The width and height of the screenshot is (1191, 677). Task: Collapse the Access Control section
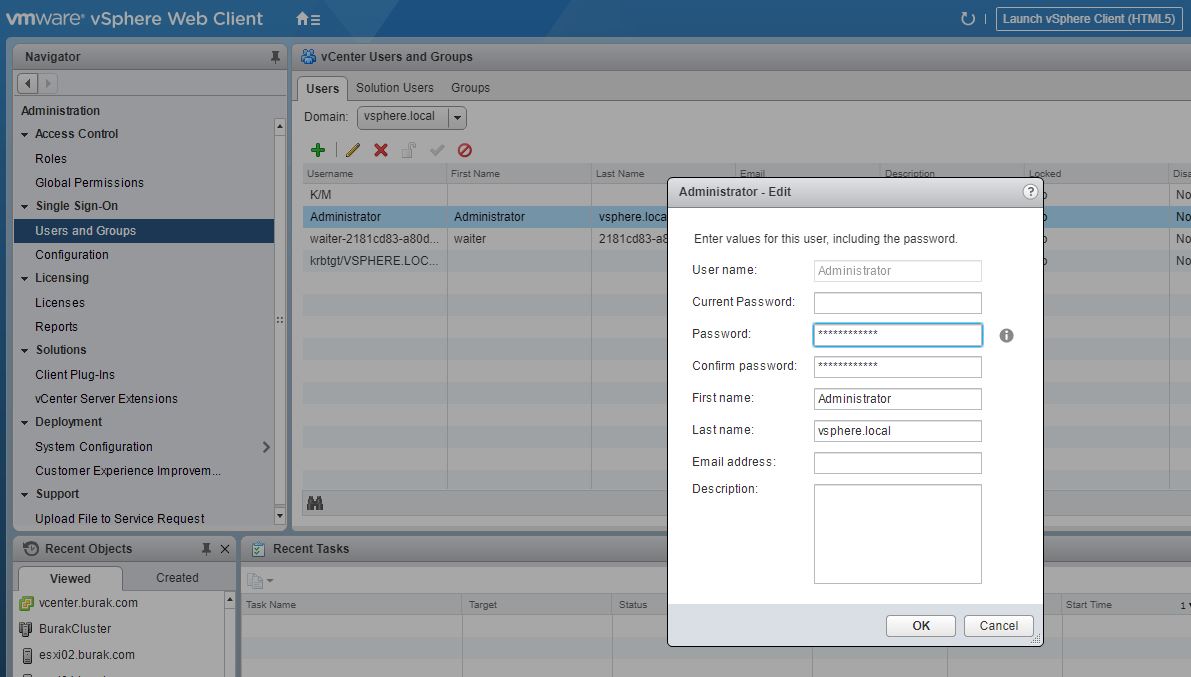pos(25,134)
